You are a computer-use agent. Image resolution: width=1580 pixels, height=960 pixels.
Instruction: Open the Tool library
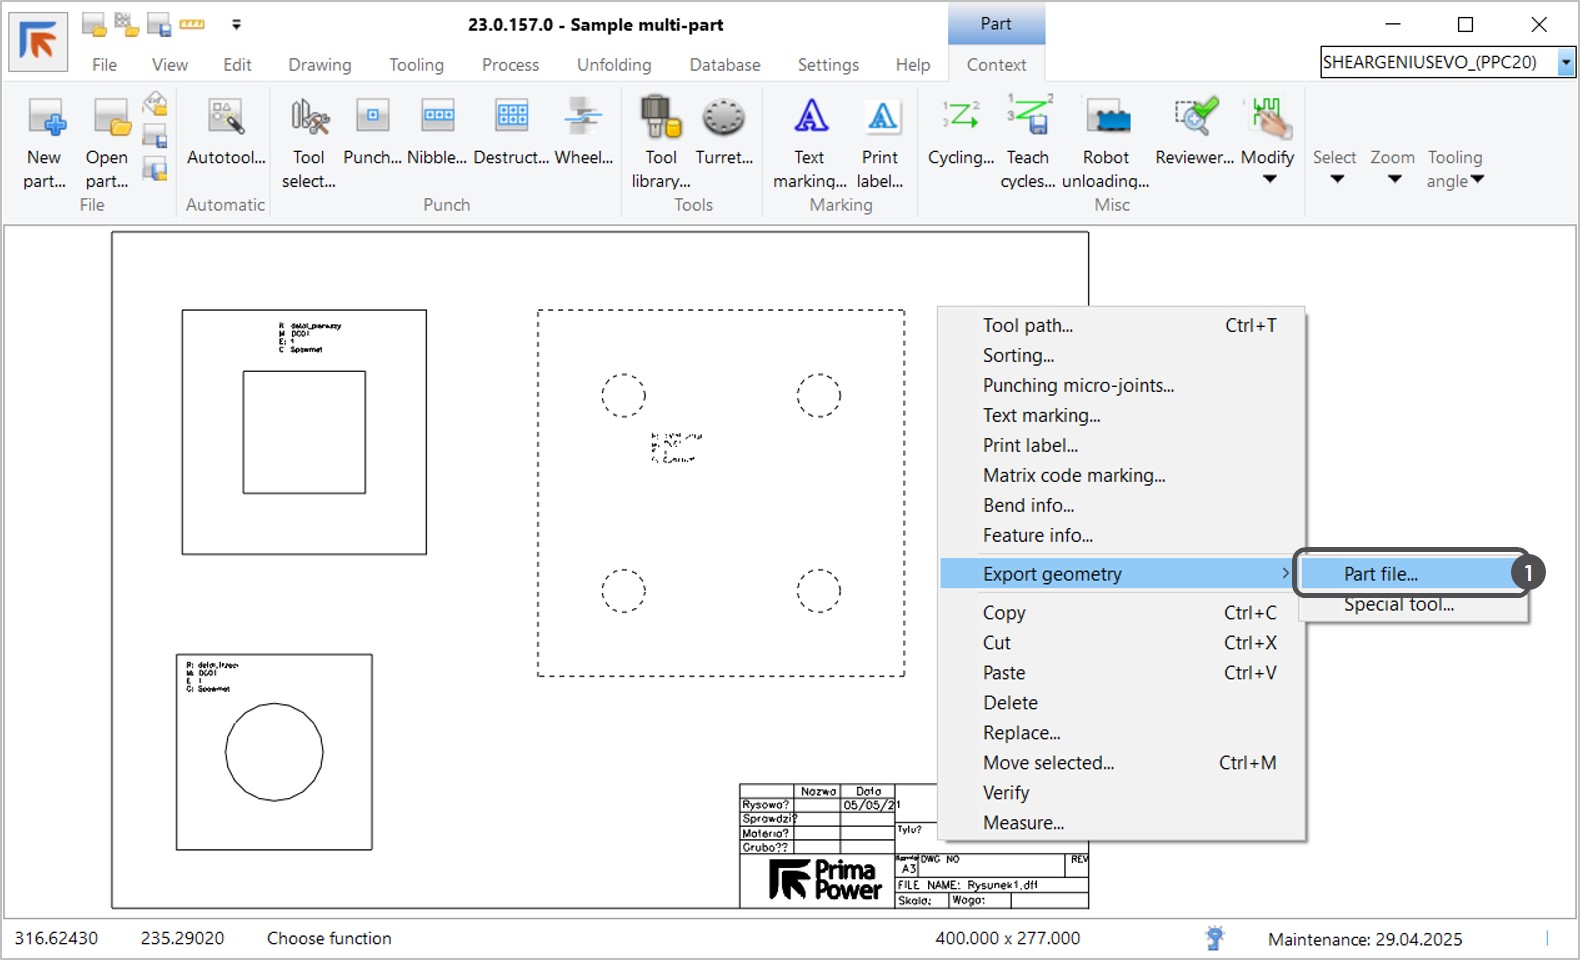[x=660, y=119]
